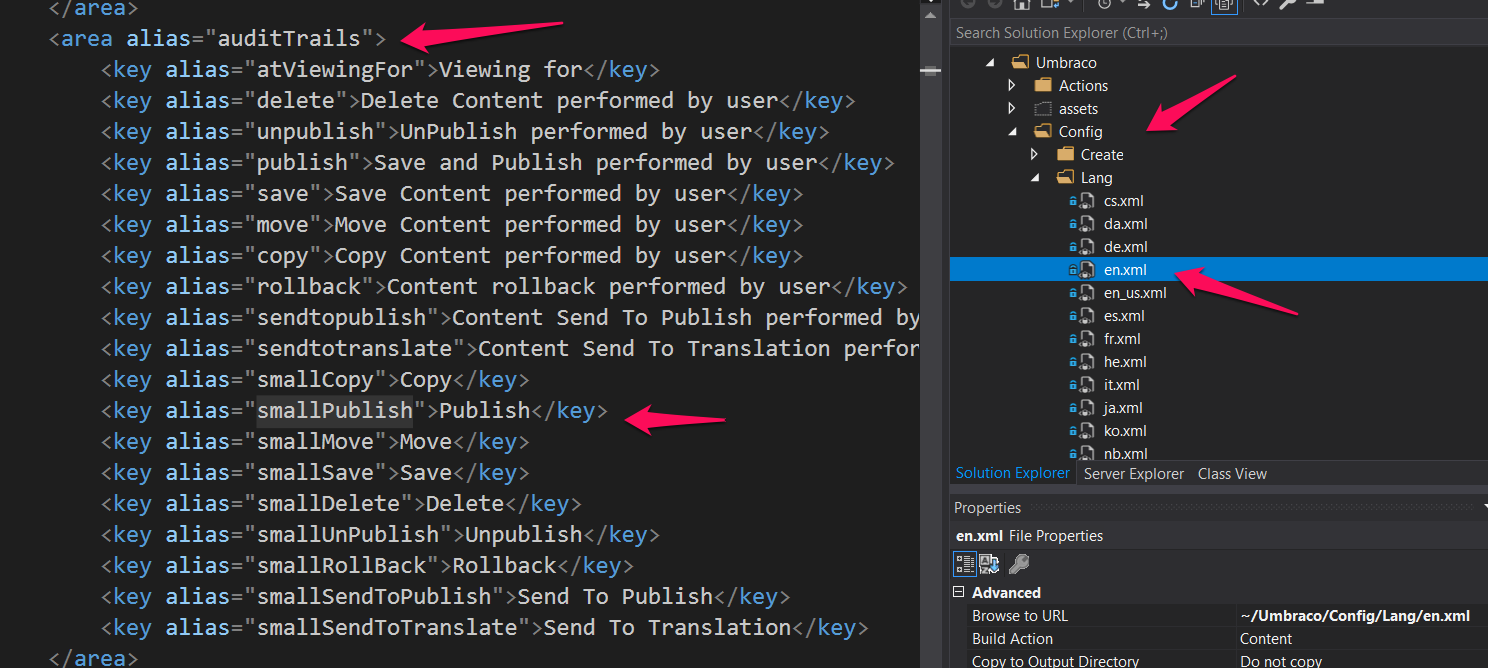The height and width of the screenshot is (668, 1488).
Task: Expand the Create folder node
Action: pyautogui.click(x=1034, y=154)
